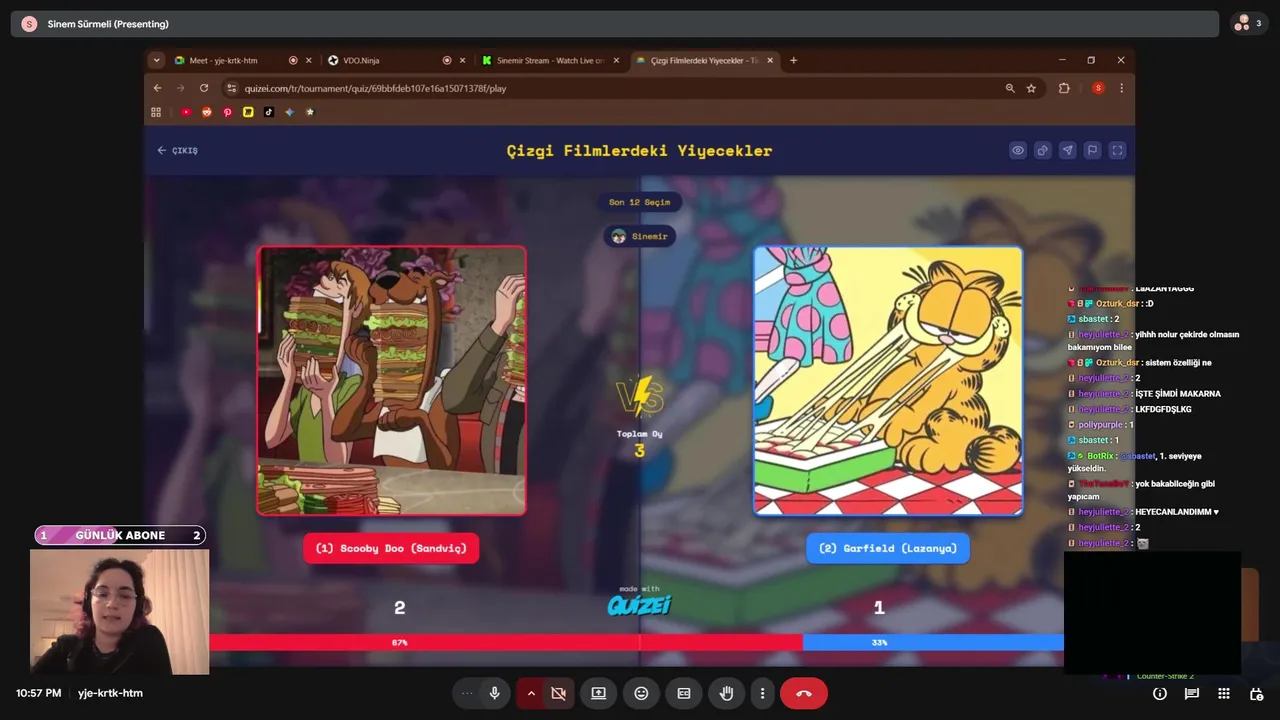Open the chat with everyone panel
The height and width of the screenshot is (720, 1280).
[1192, 693]
